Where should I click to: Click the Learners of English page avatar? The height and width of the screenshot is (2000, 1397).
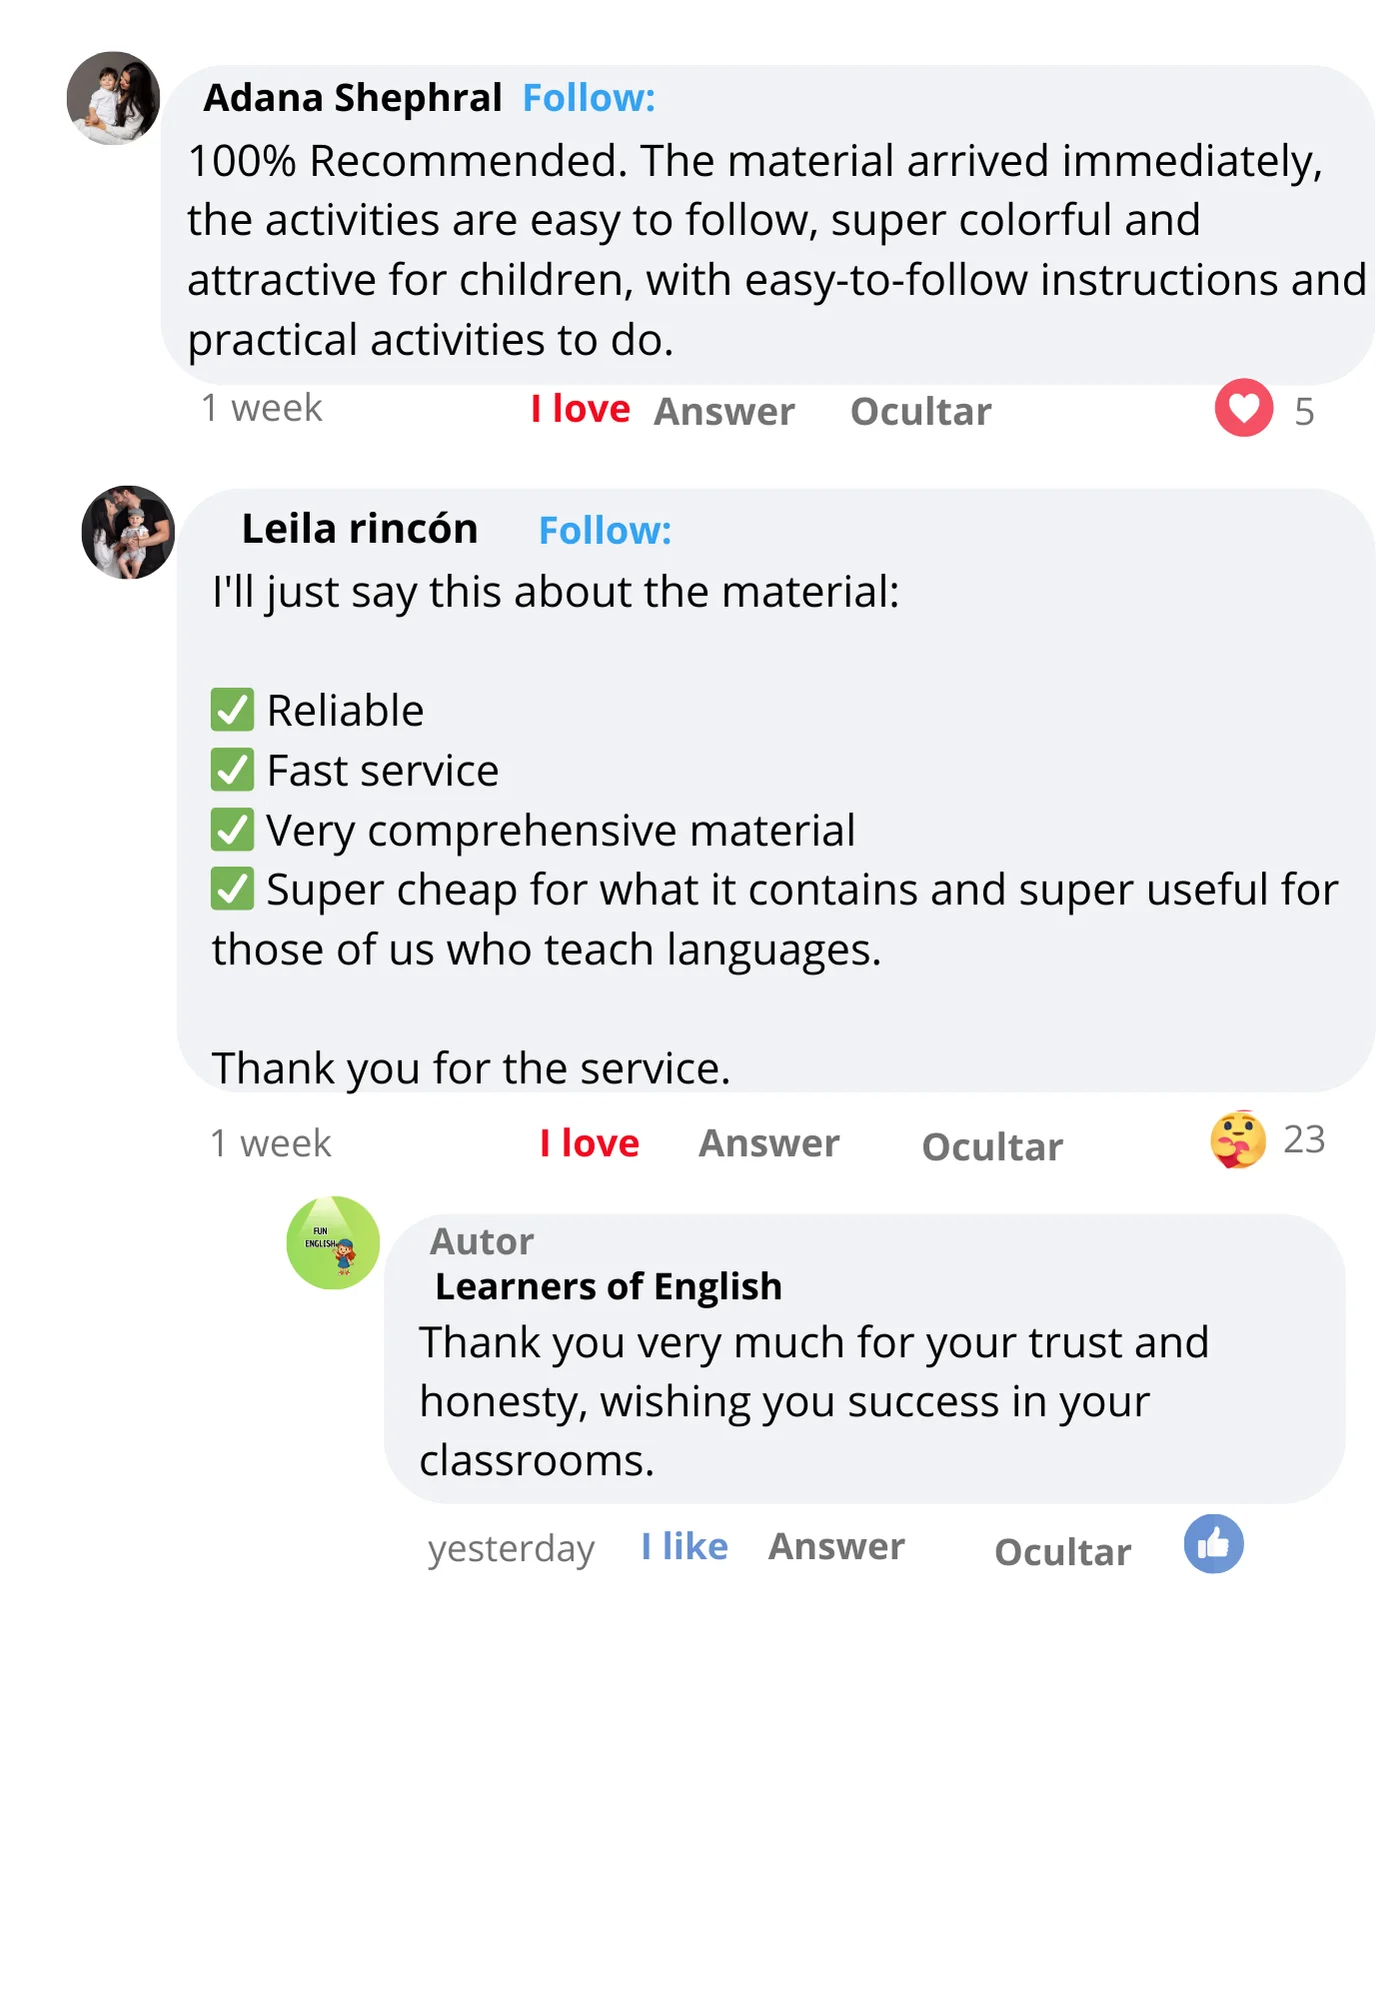333,1243
